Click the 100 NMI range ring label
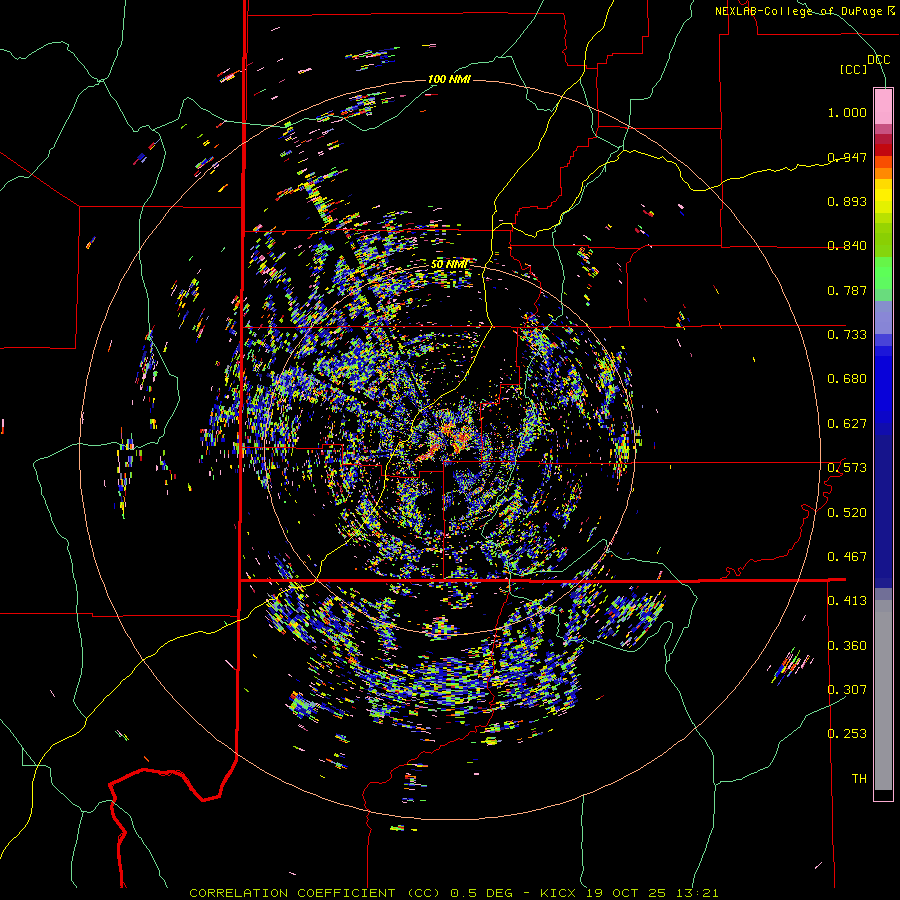 tap(449, 79)
